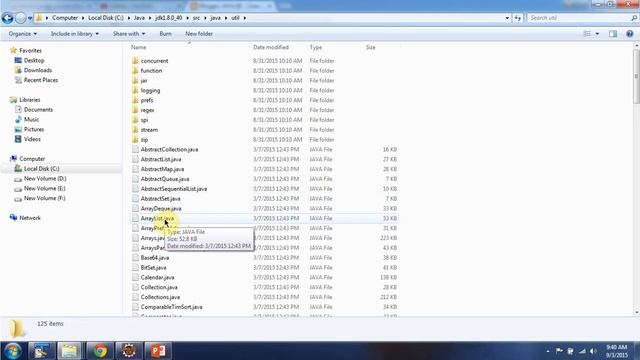
Task: Expand the breadcrumb arrow after src
Action: [x=205, y=18]
